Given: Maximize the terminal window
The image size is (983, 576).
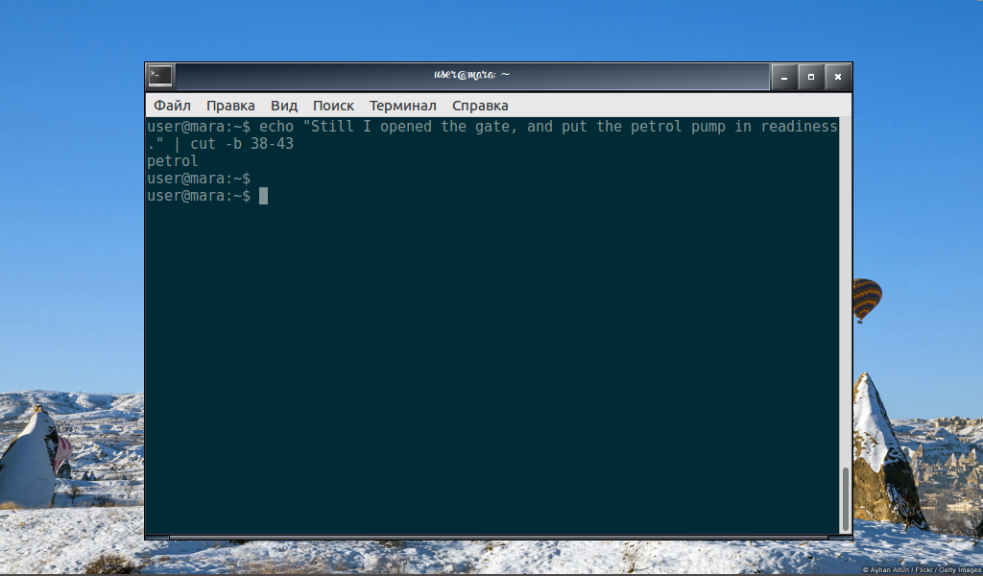Looking at the screenshot, I should point(811,77).
